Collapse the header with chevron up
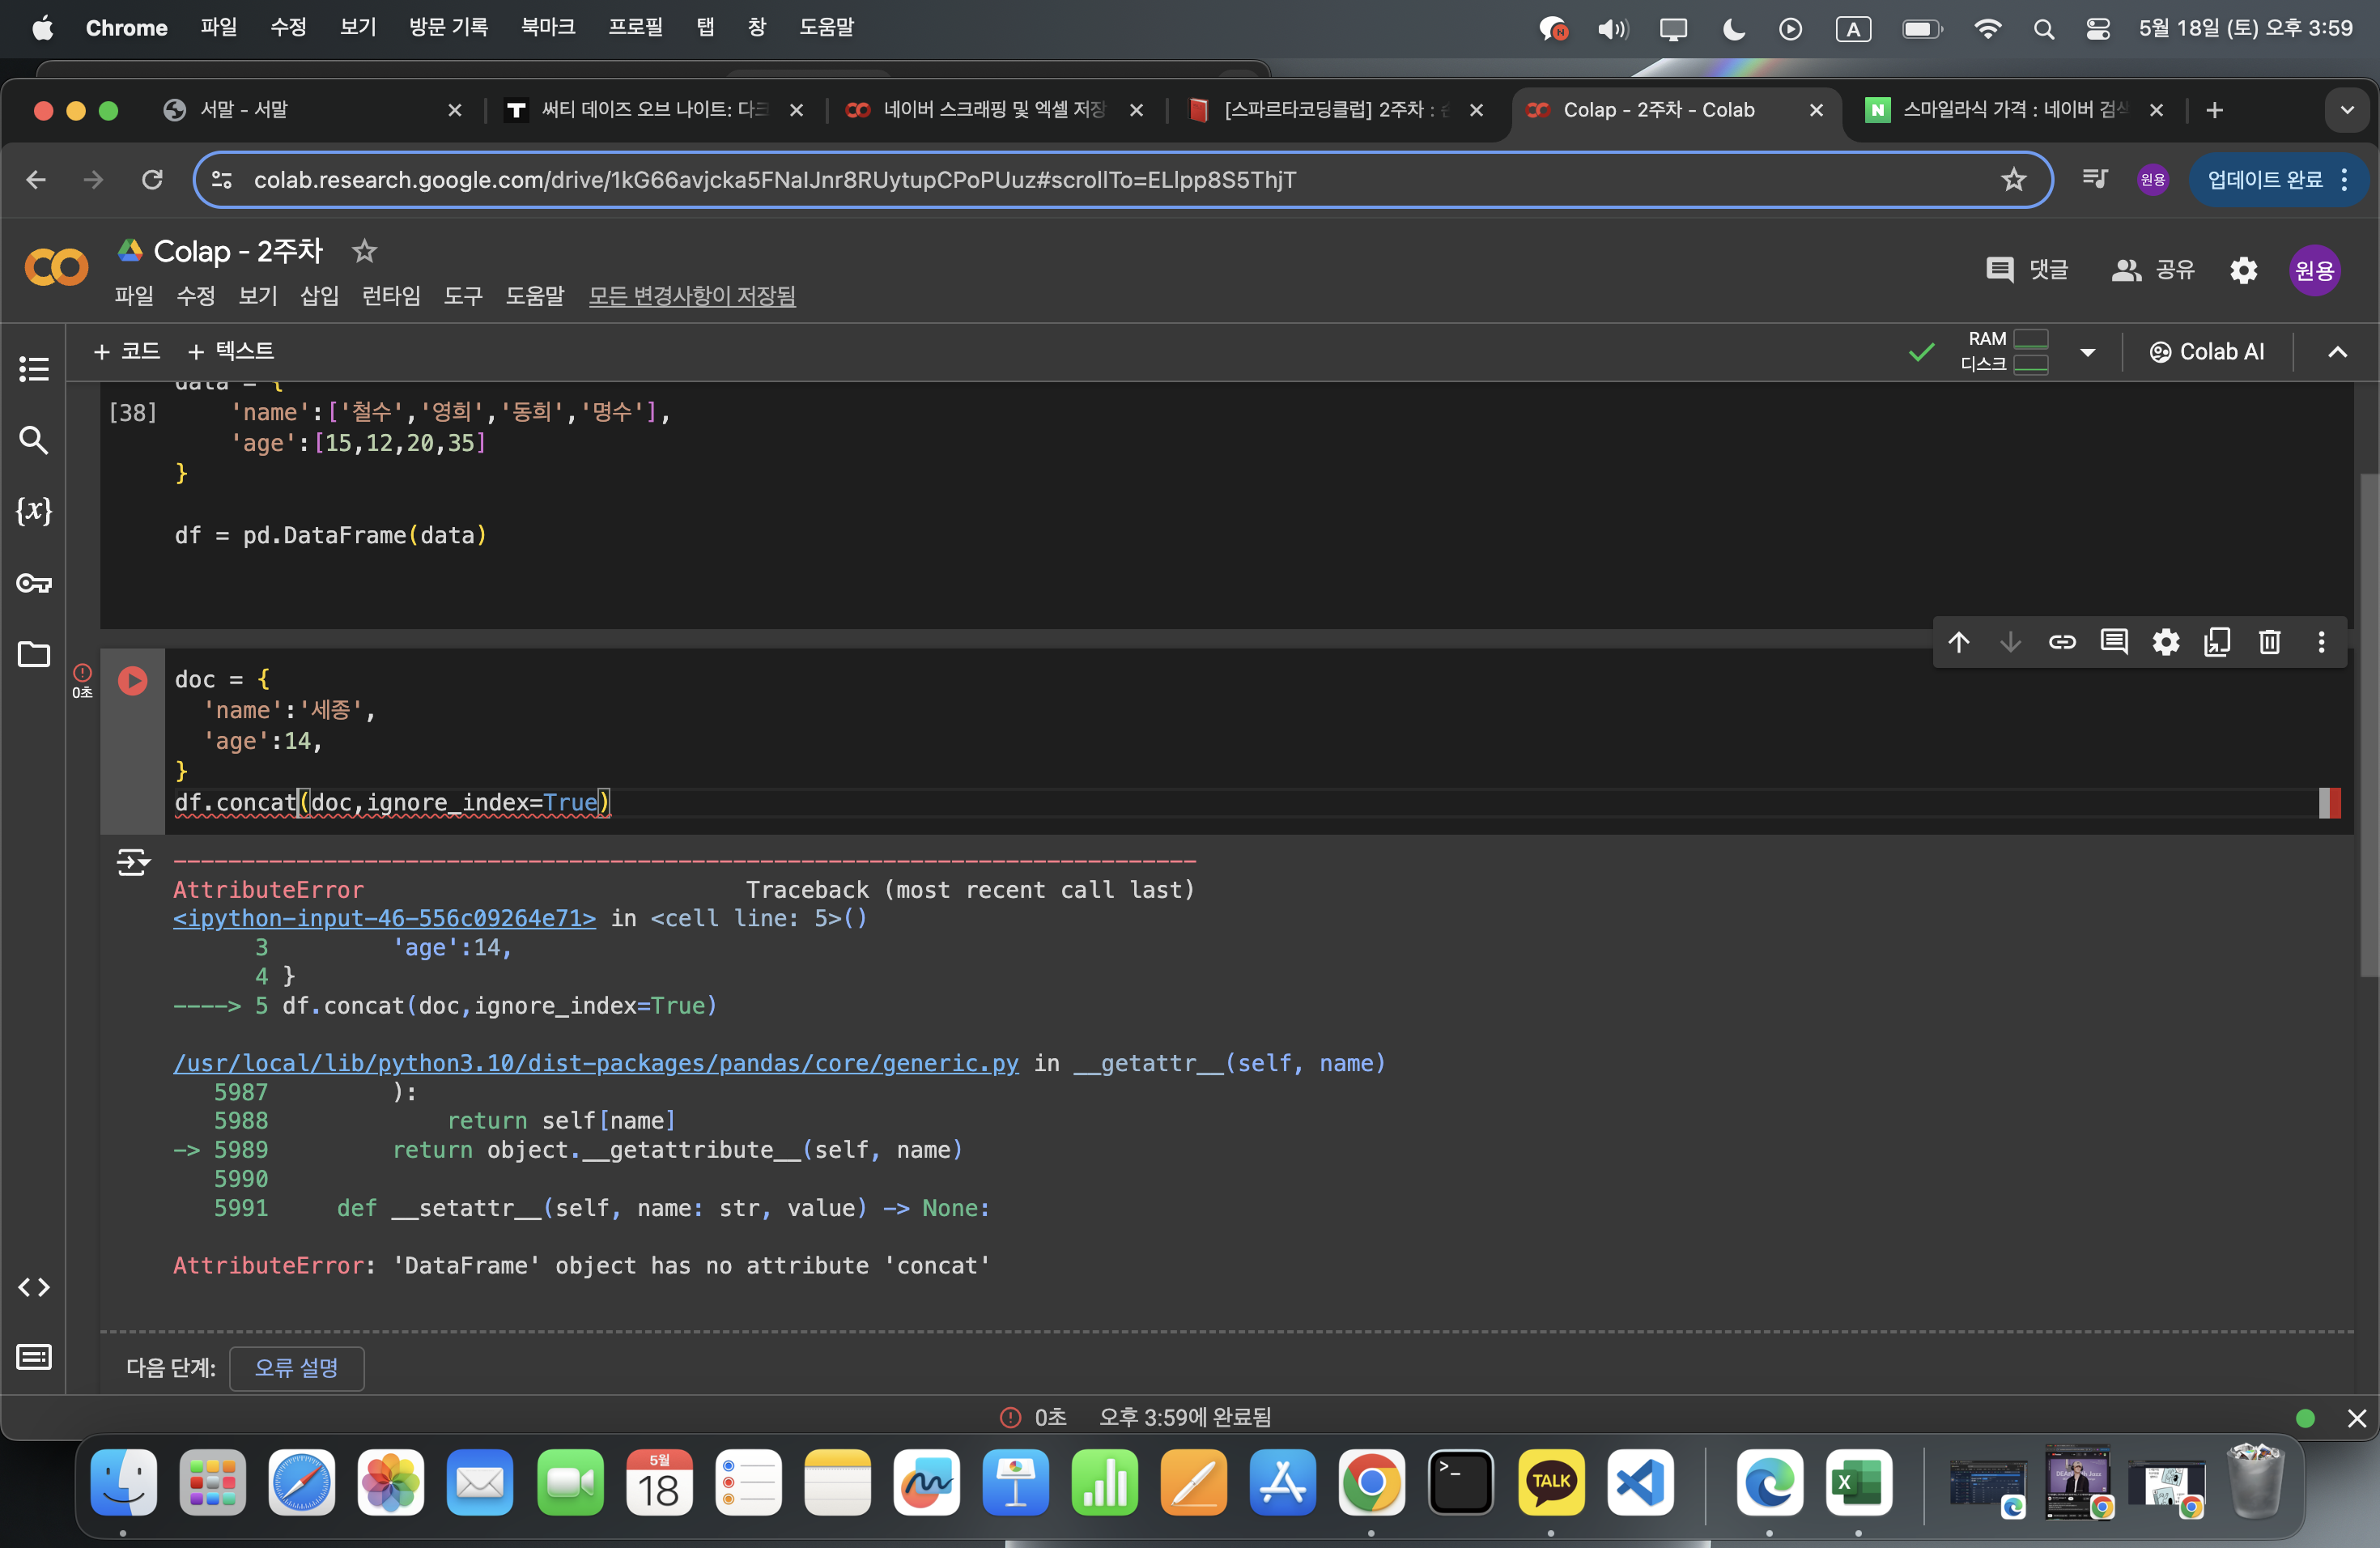Image resolution: width=2380 pixels, height=1548 pixels. click(x=2337, y=352)
